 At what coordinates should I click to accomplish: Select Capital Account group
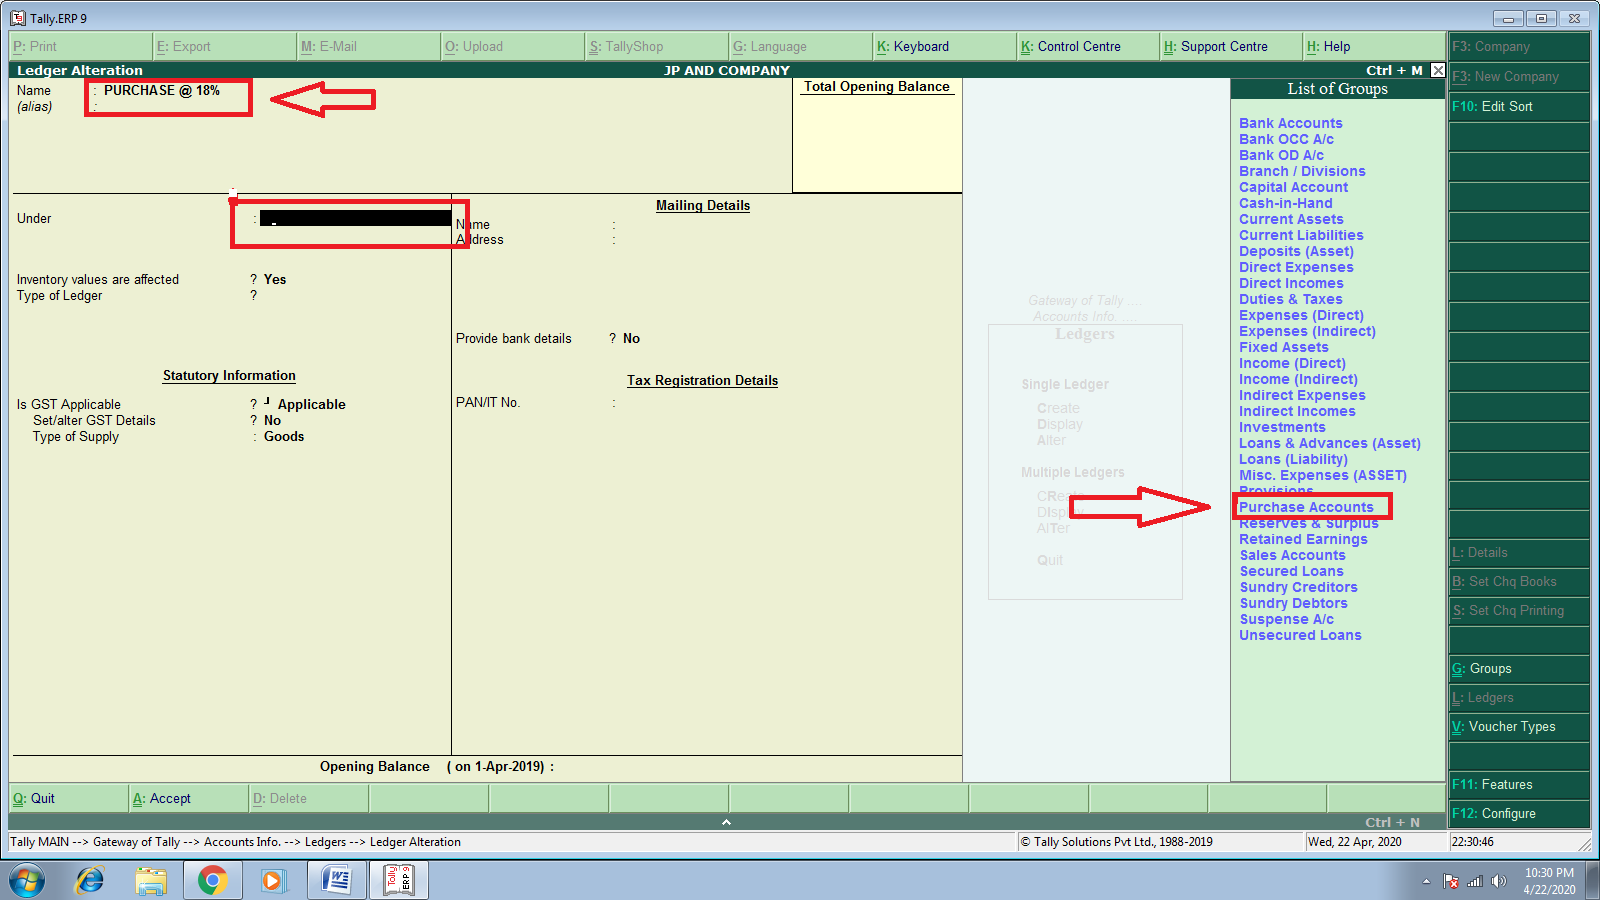[1293, 187]
